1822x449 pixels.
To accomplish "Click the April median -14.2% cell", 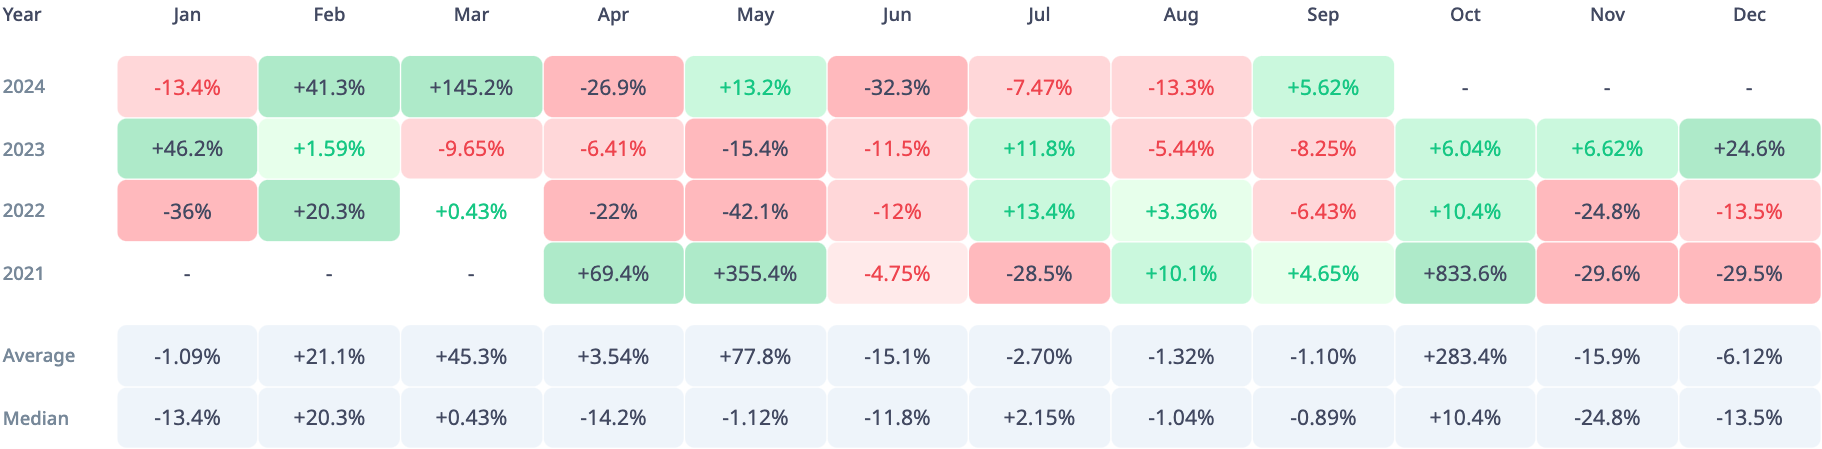I will (x=613, y=418).
